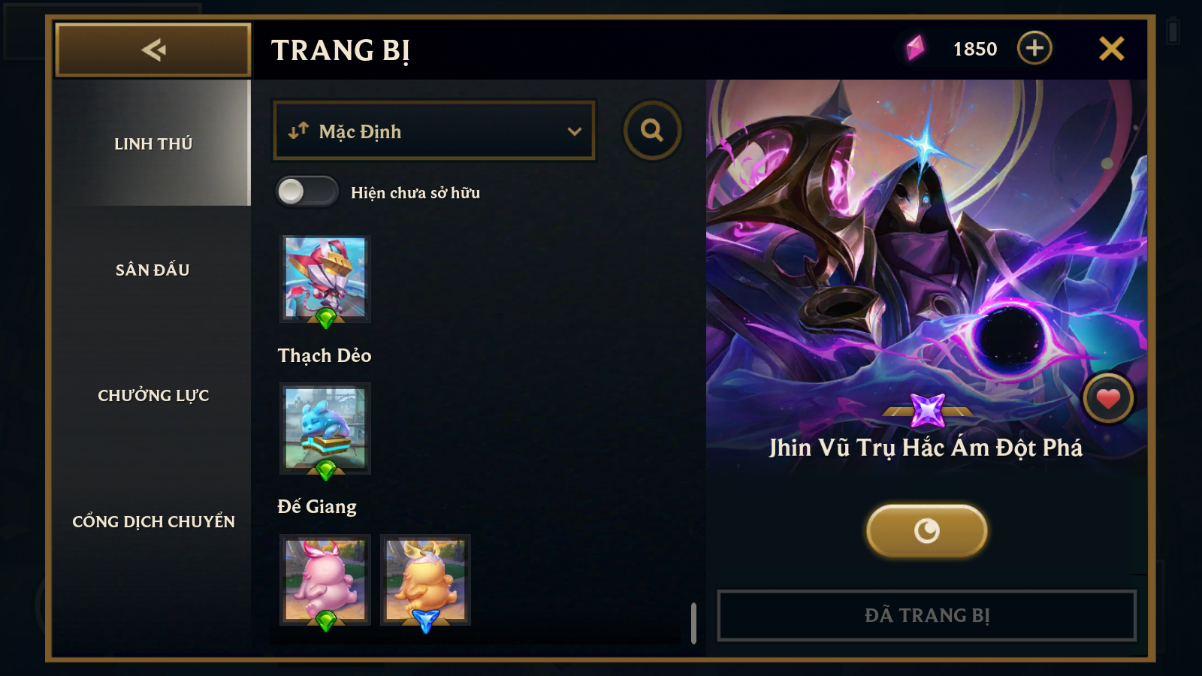
Task: Toggle Hiện chưa sở hữu switch
Action: (308, 192)
